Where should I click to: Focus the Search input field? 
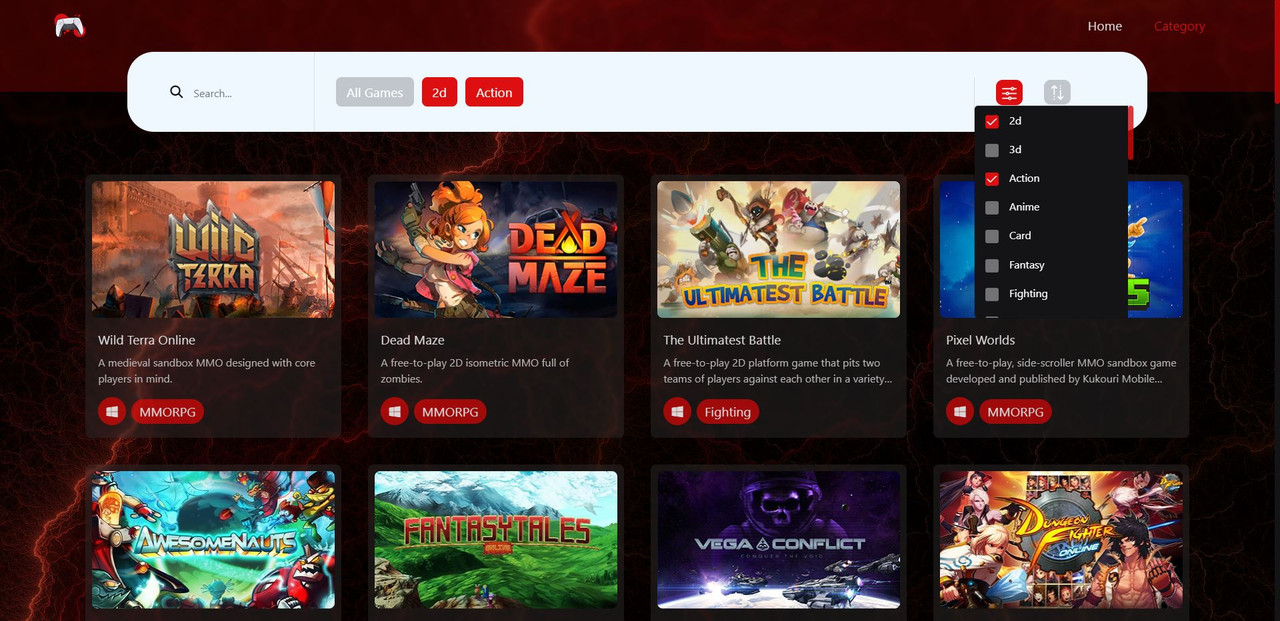pos(245,93)
